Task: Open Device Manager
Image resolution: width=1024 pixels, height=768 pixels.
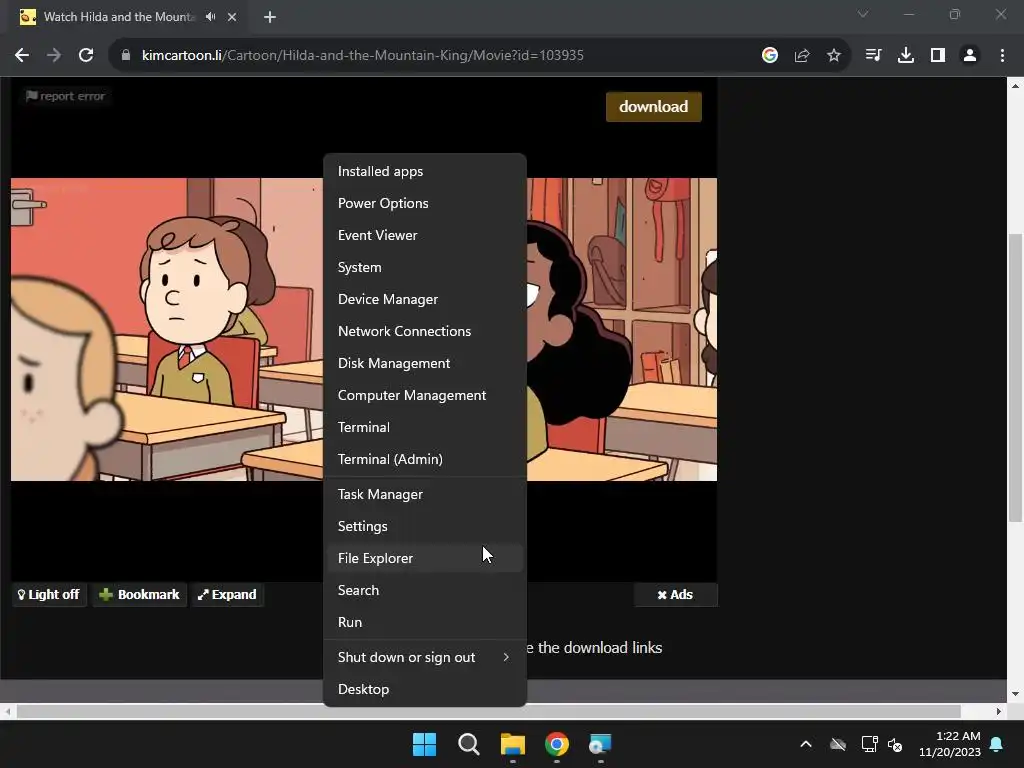Action: [425, 299]
